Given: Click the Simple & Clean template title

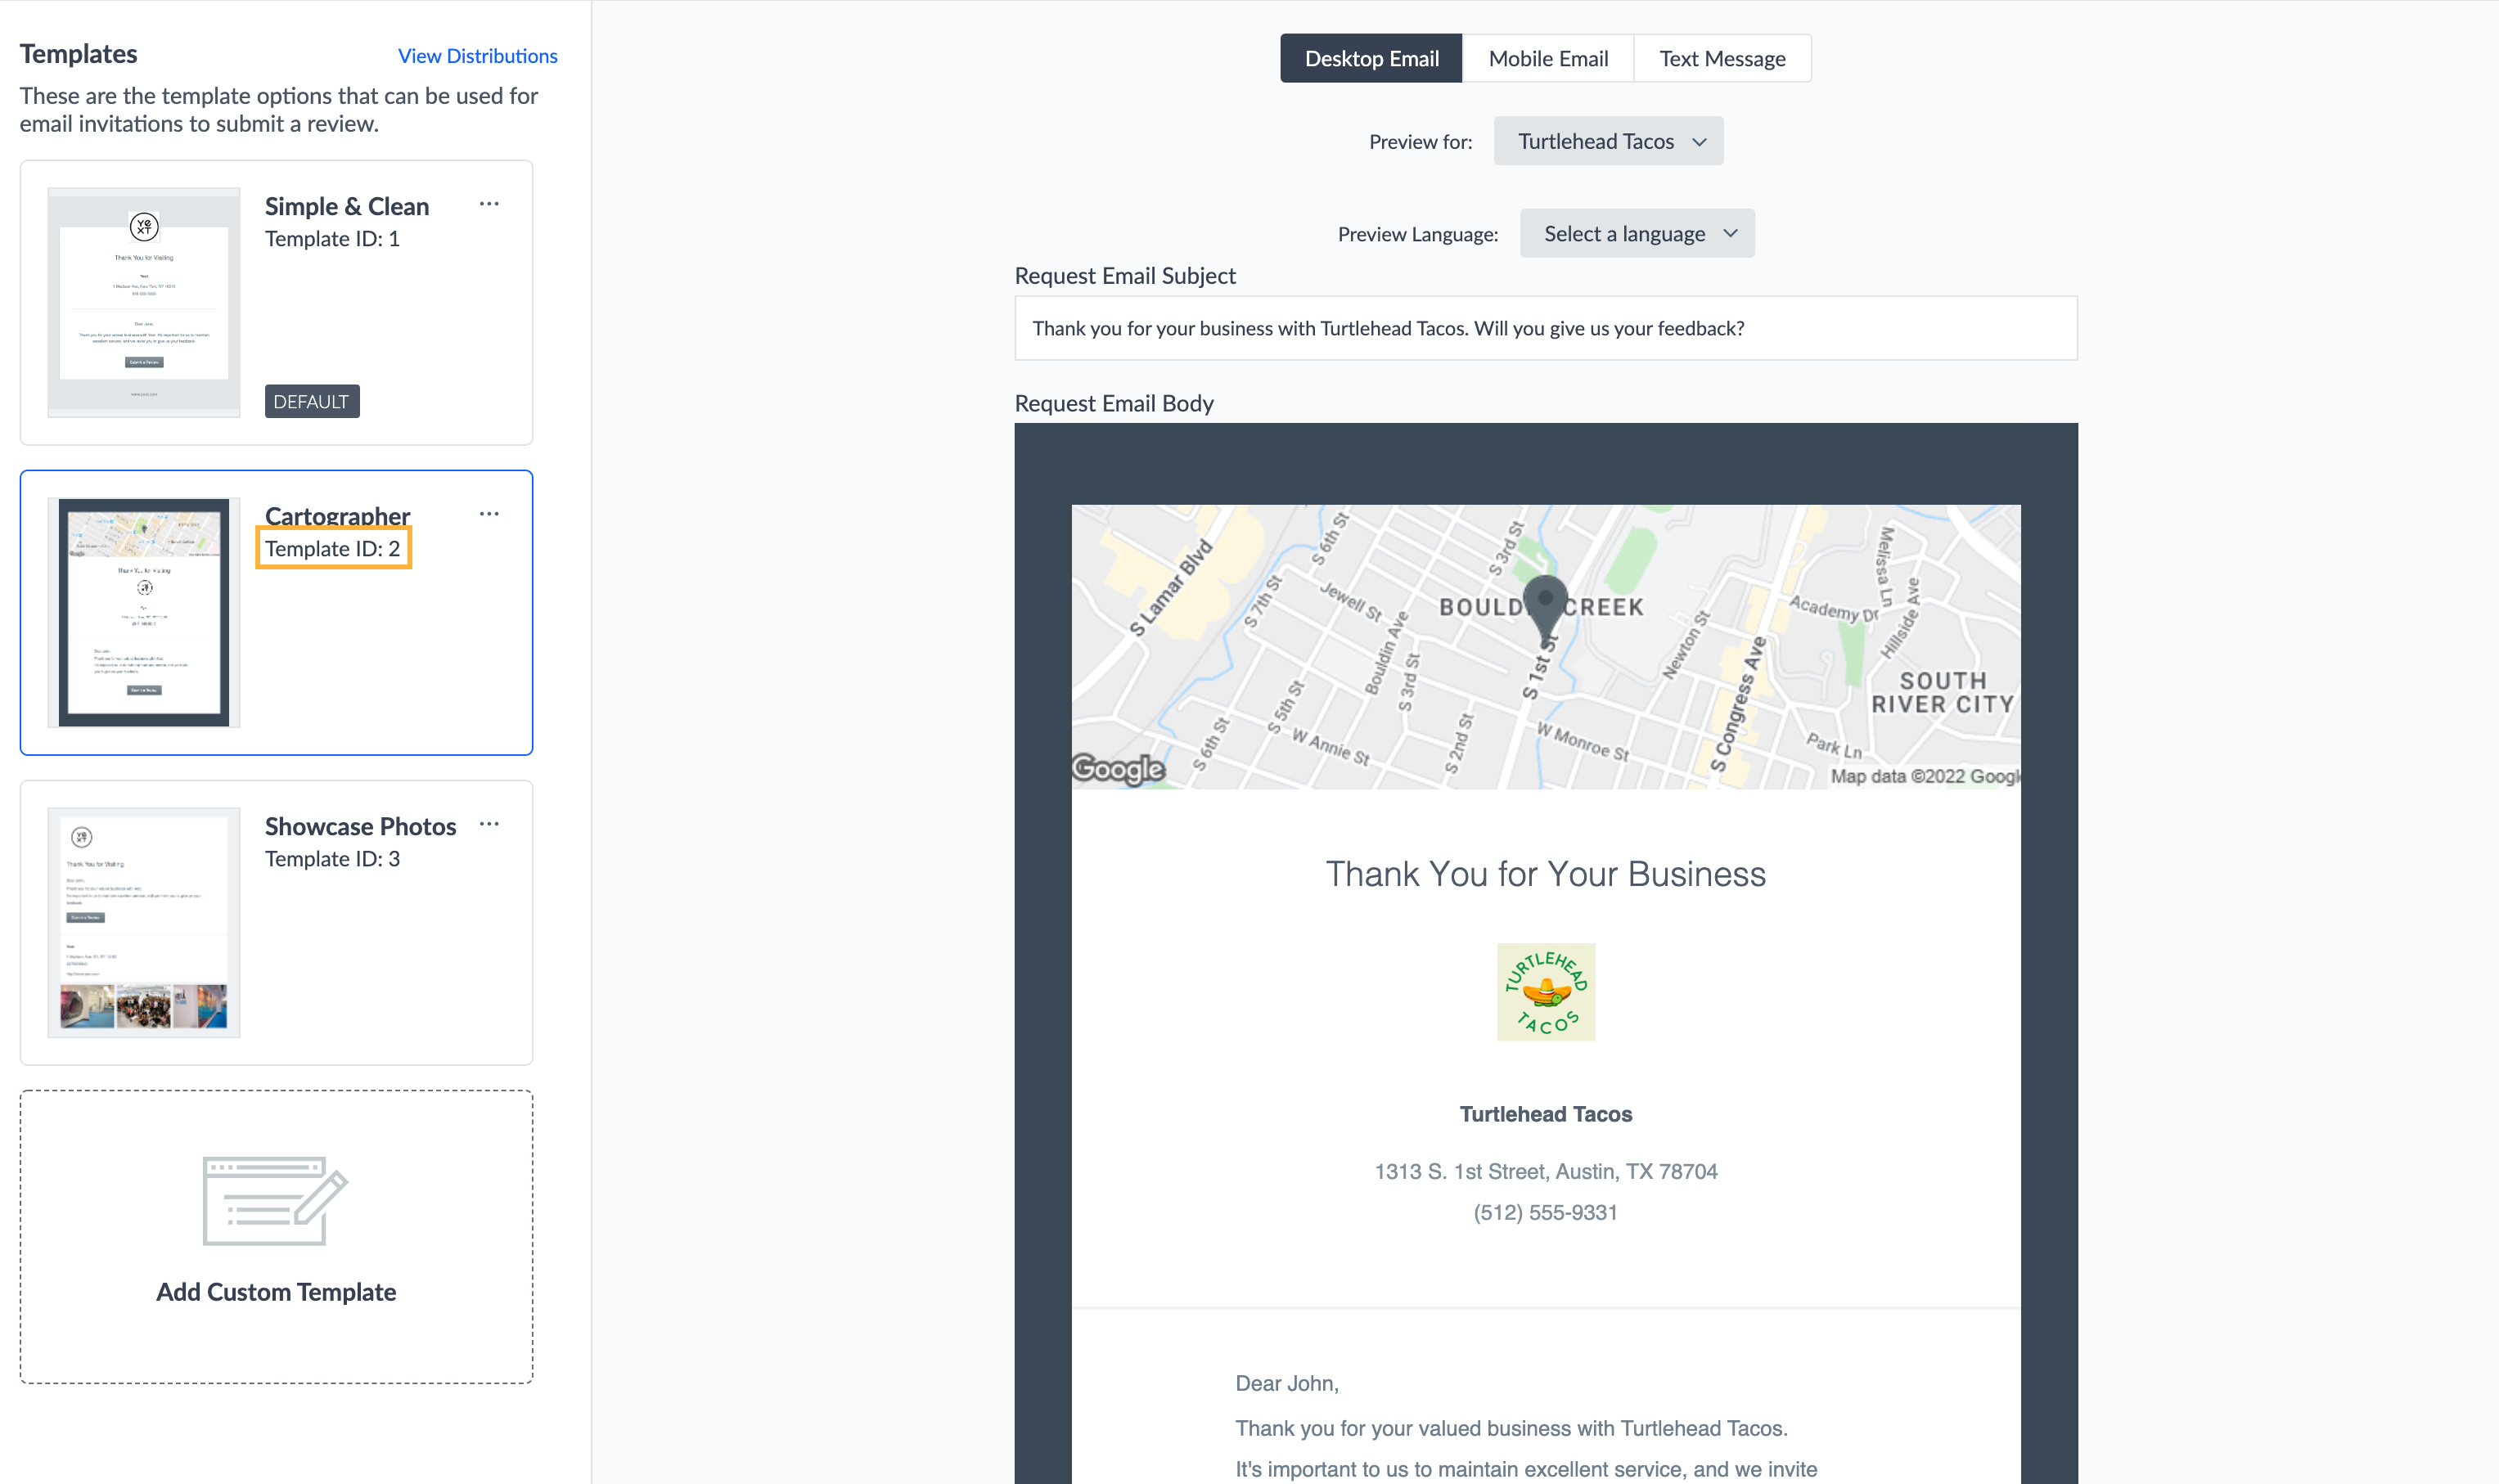Looking at the screenshot, I should [x=347, y=206].
